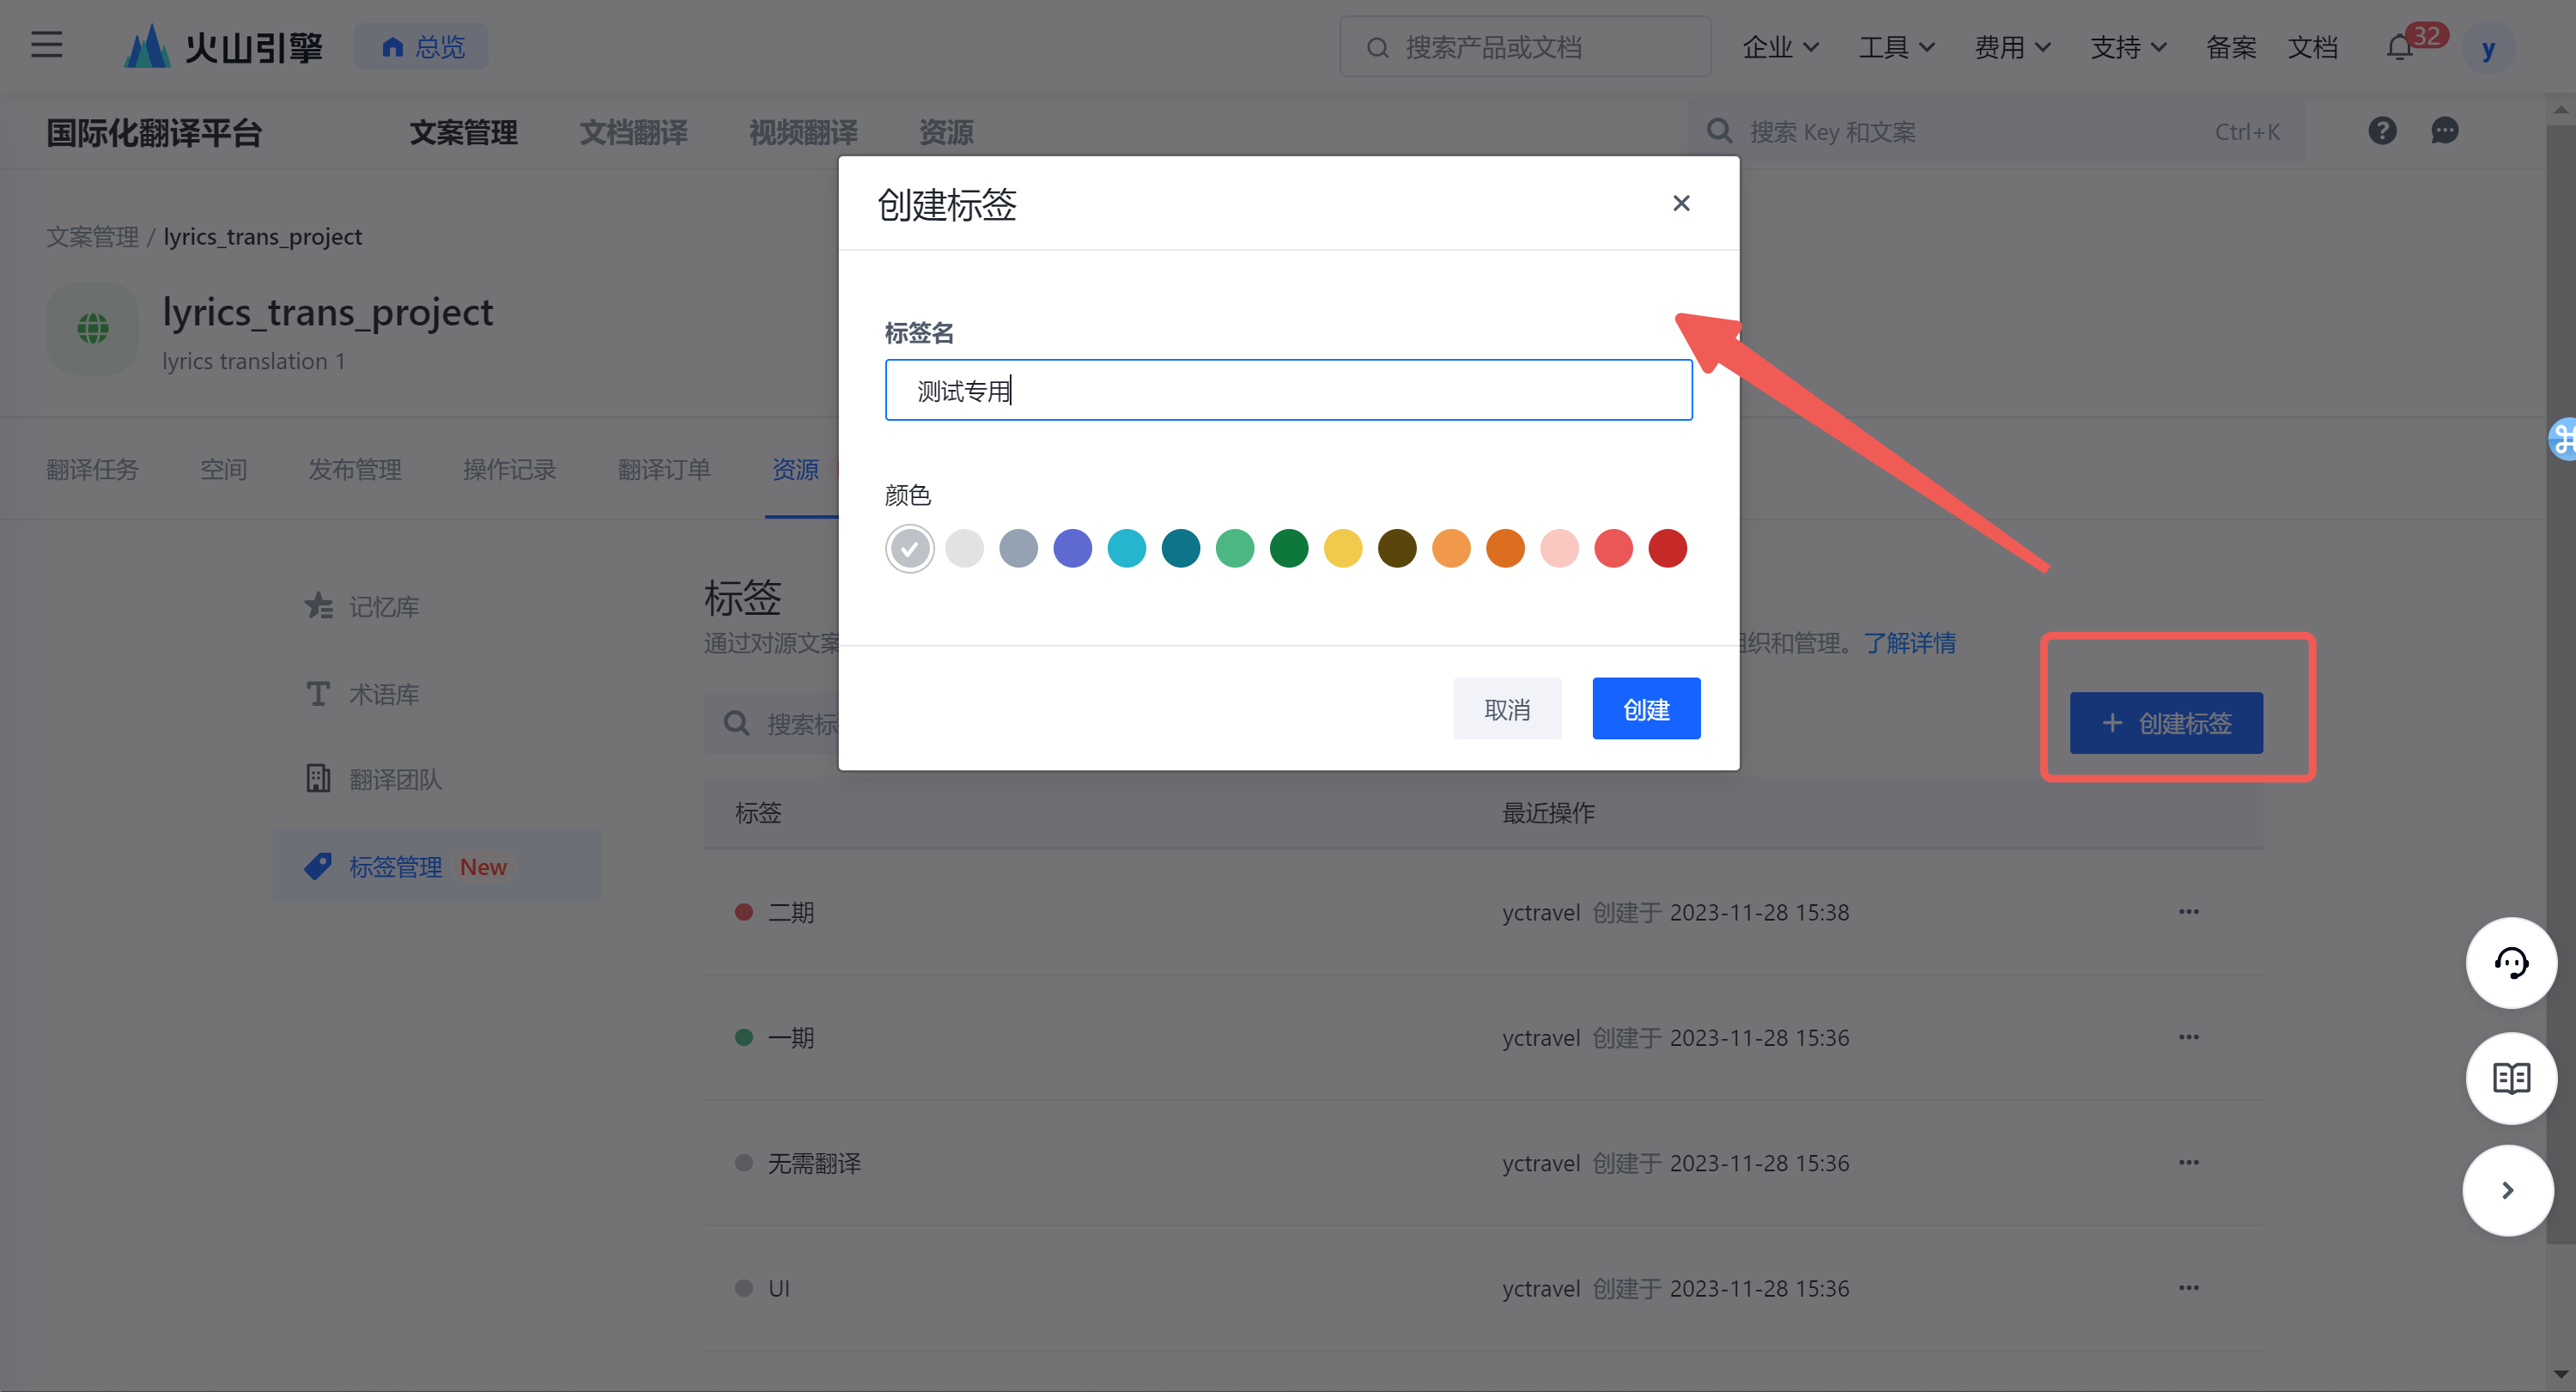Select the selected gray checkmark color

pos(909,548)
